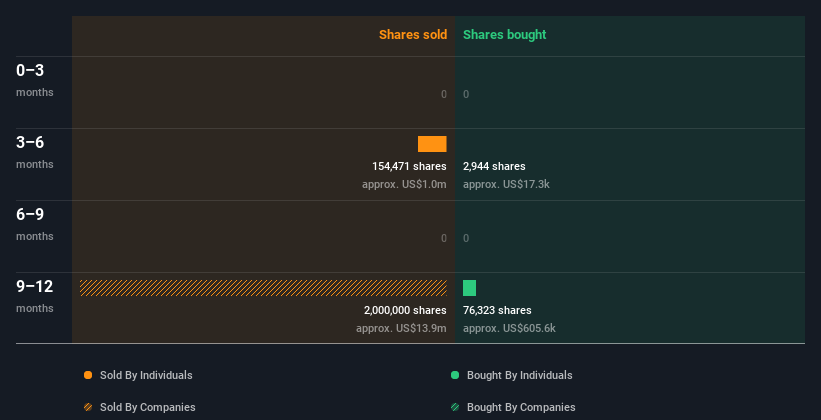Click the 2,944 shares value
Screen dimensions: 821x420
point(494,166)
